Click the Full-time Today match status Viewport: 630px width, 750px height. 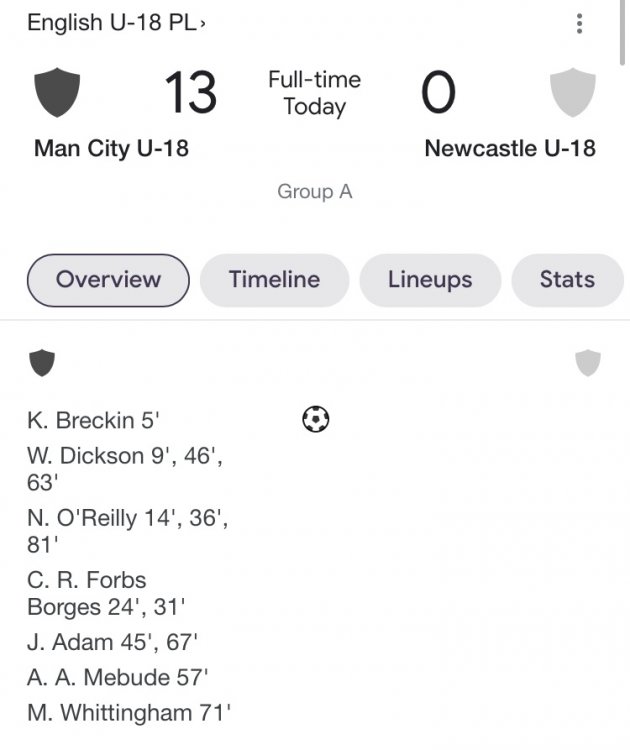(x=314, y=93)
